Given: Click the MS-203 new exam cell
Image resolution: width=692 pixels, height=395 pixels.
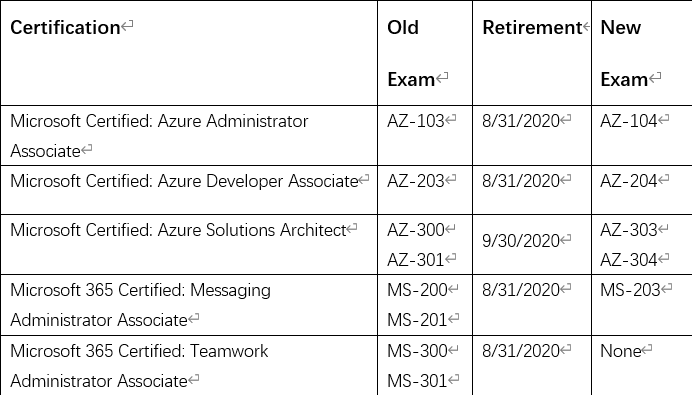Looking at the screenshot, I should pyautogui.click(x=642, y=305).
